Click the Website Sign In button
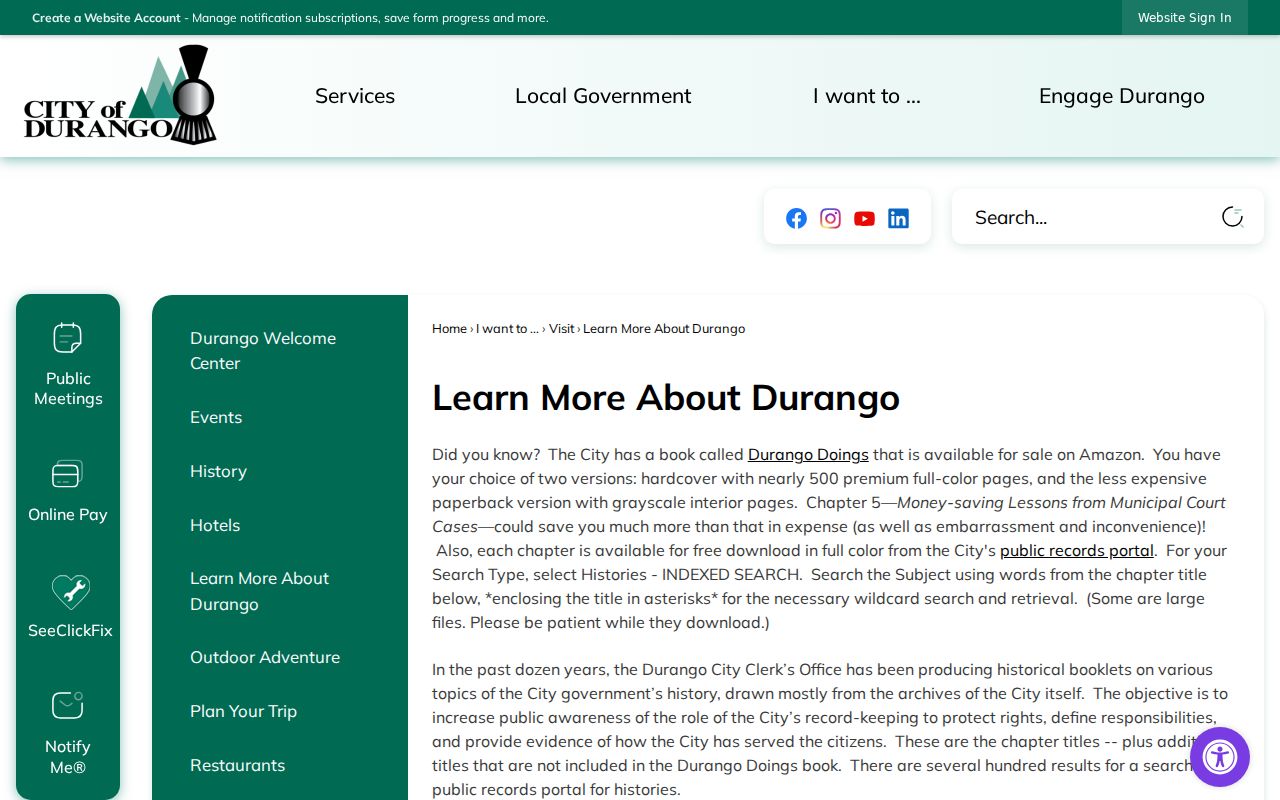The height and width of the screenshot is (800, 1280). pyautogui.click(x=1185, y=18)
